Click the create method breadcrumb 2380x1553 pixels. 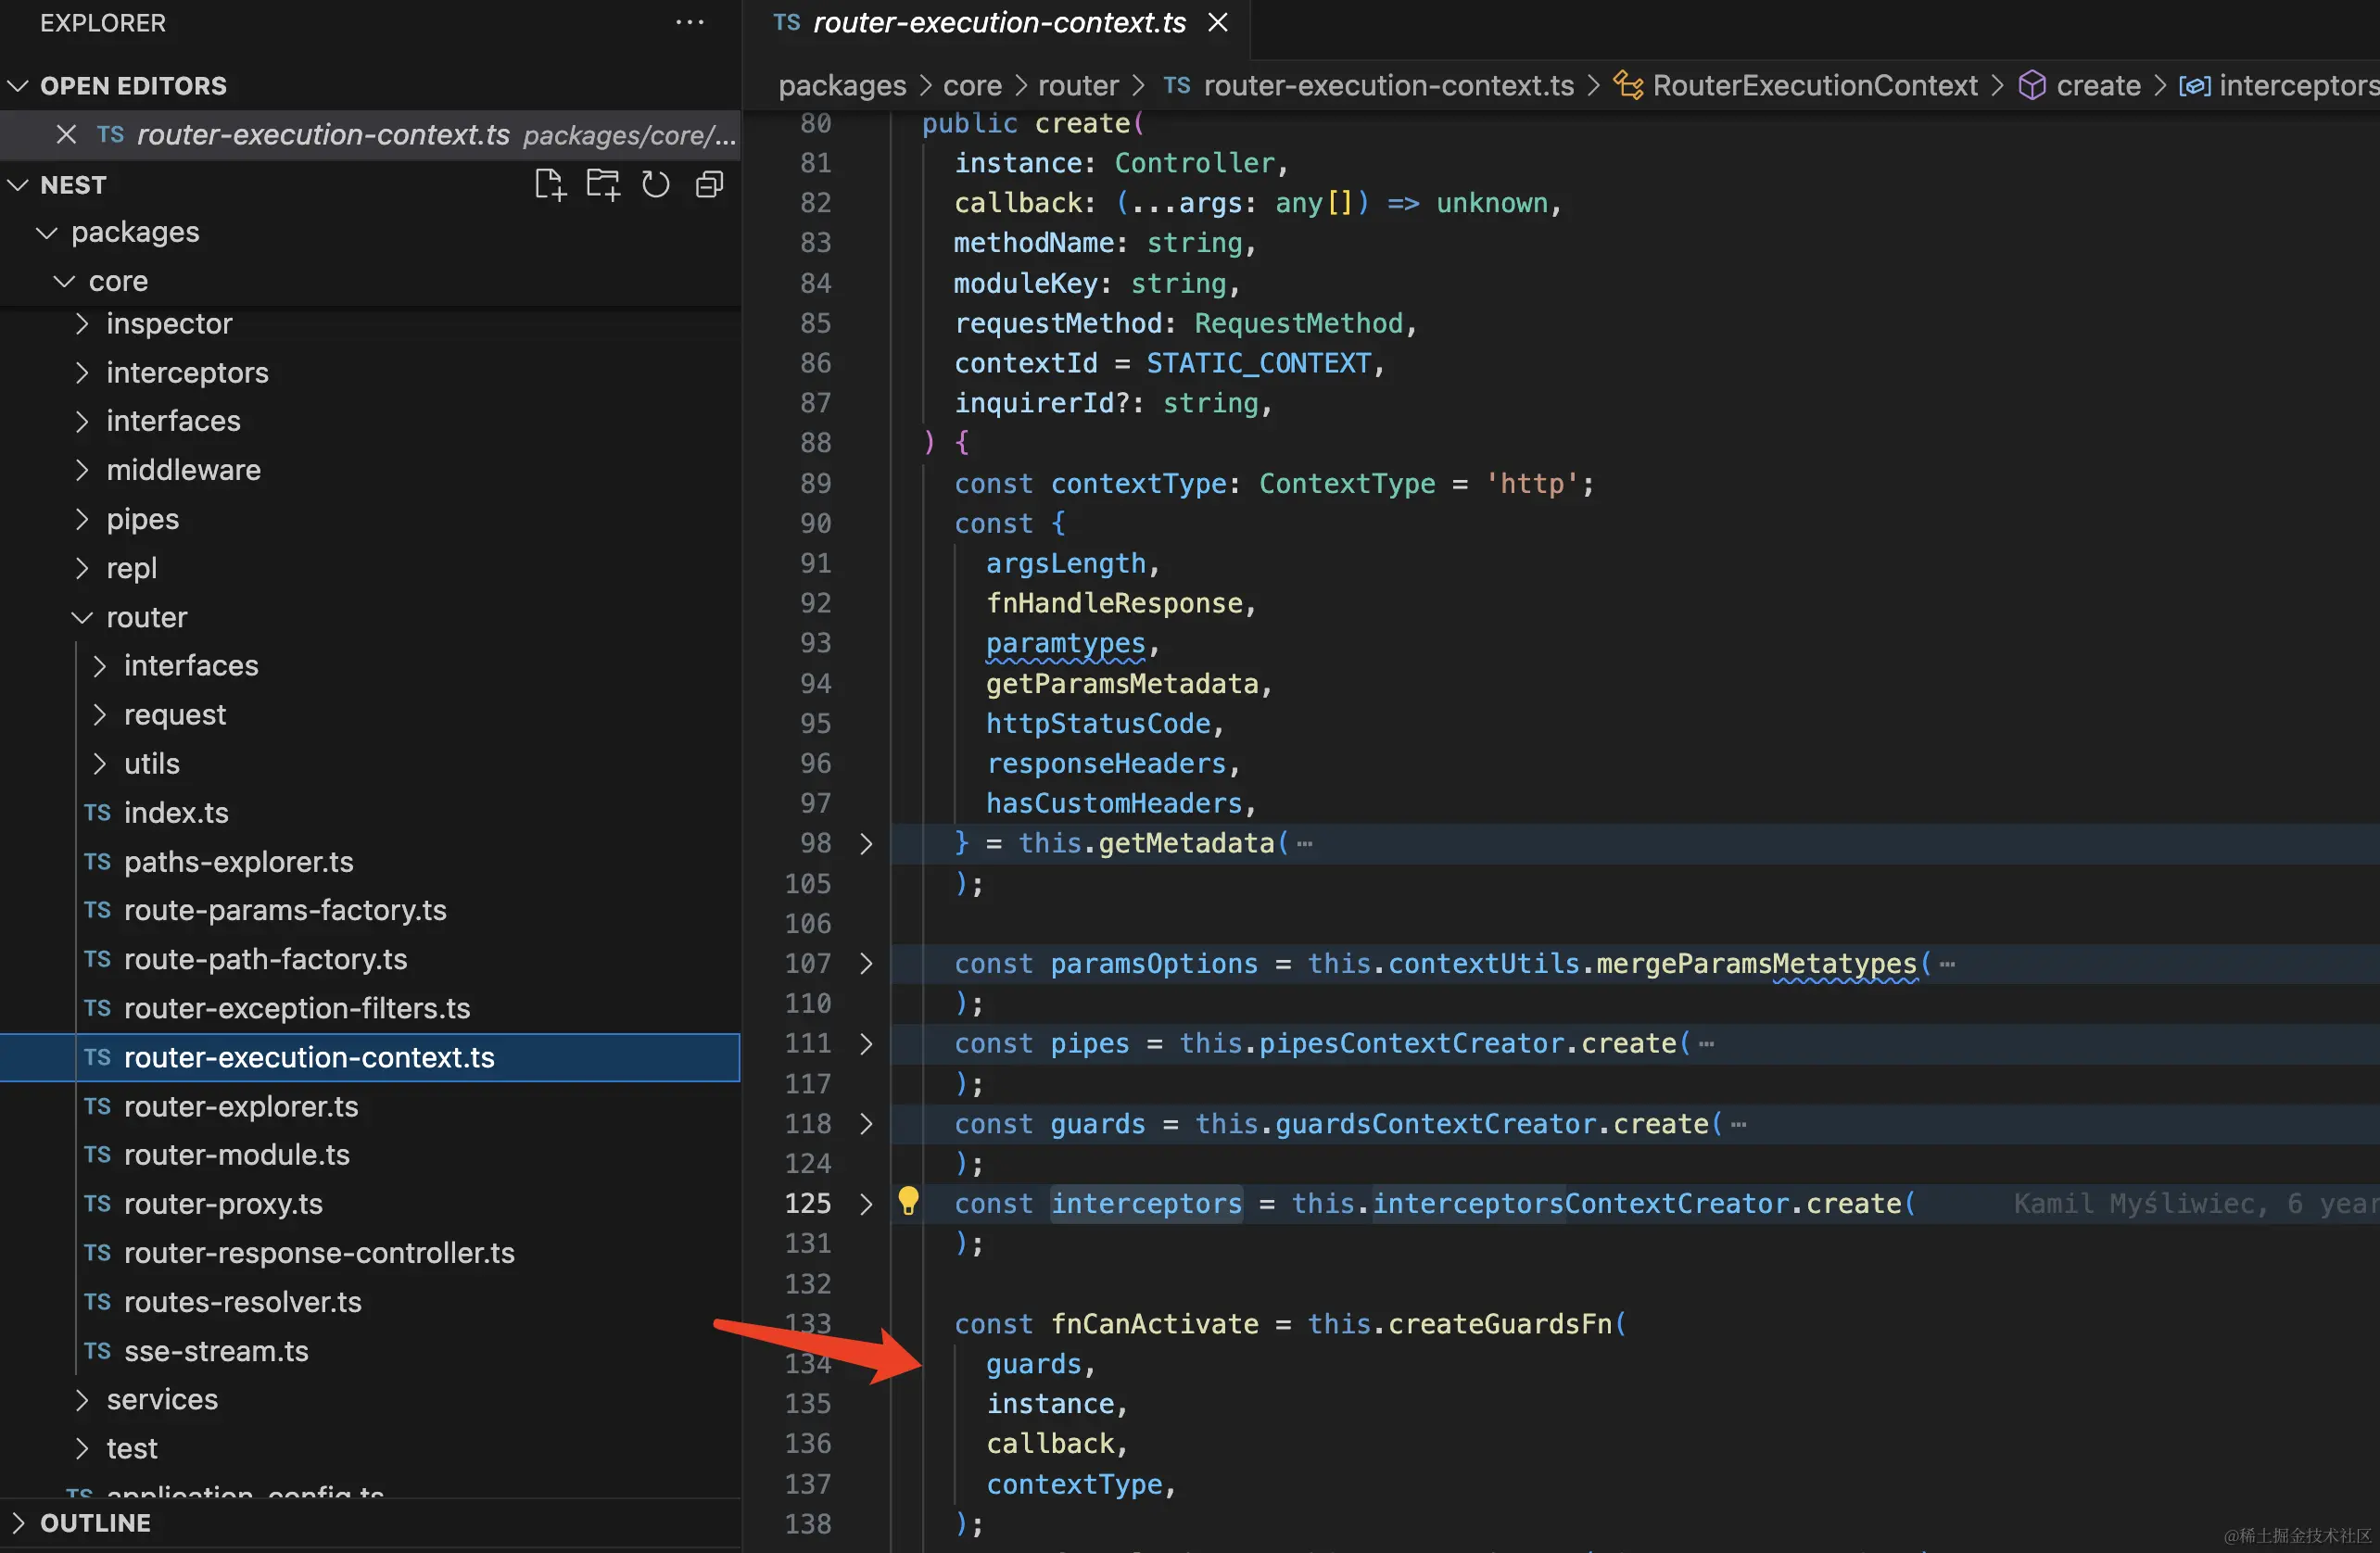tap(2079, 85)
